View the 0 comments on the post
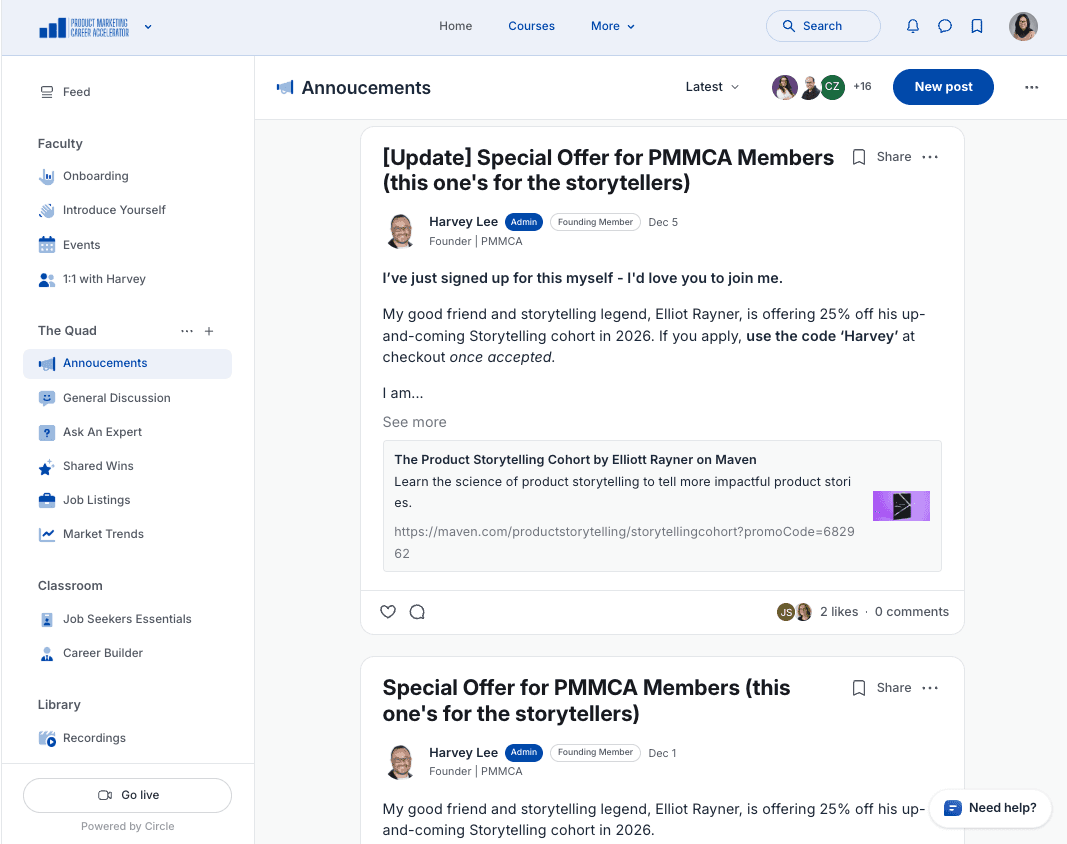1067x844 pixels. coord(912,612)
